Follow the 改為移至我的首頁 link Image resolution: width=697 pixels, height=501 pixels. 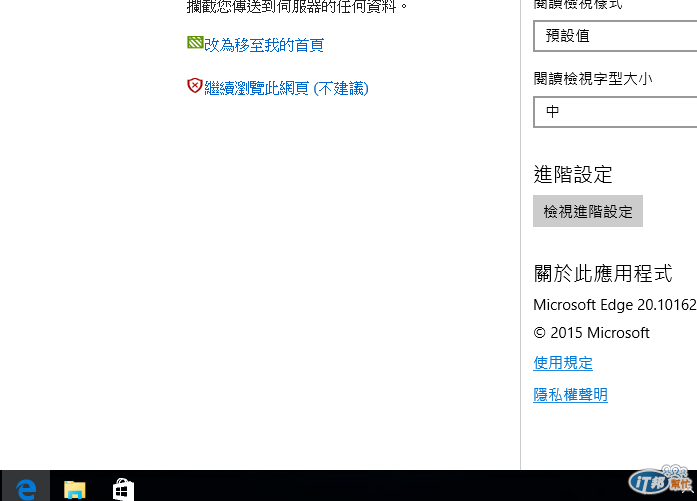[x=264, y=45]
